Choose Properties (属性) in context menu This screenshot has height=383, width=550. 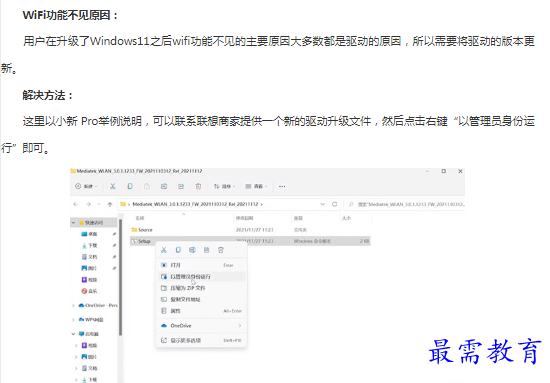pos(201,311)
